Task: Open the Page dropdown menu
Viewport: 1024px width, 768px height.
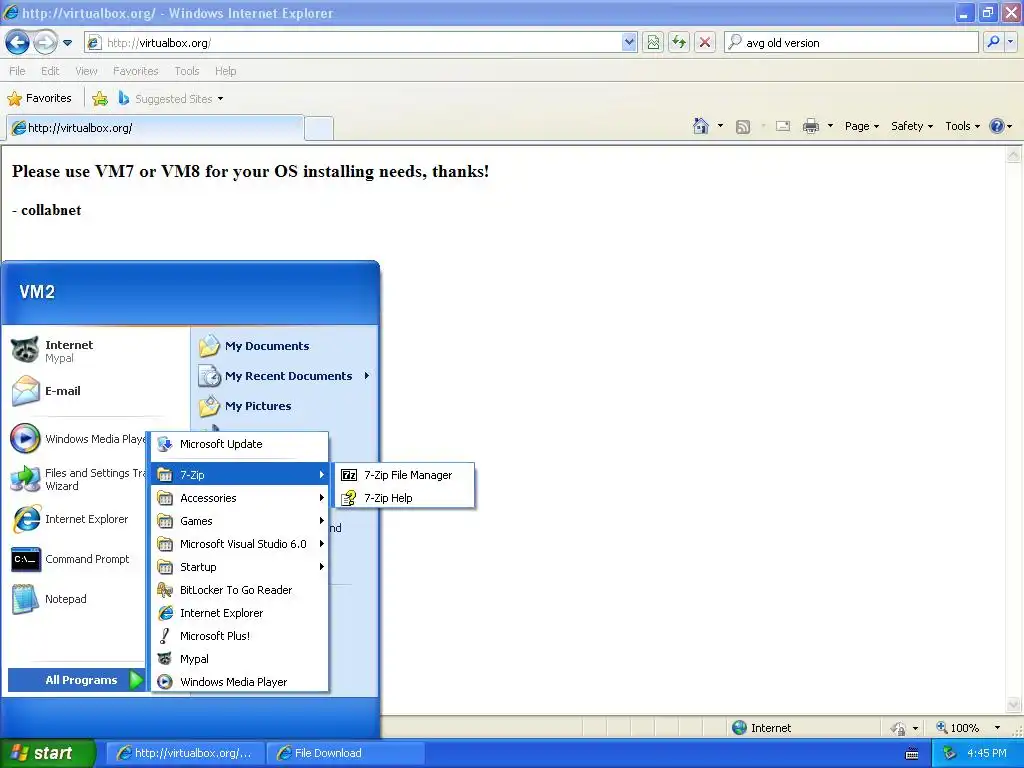Action: [x=861, y=126]
